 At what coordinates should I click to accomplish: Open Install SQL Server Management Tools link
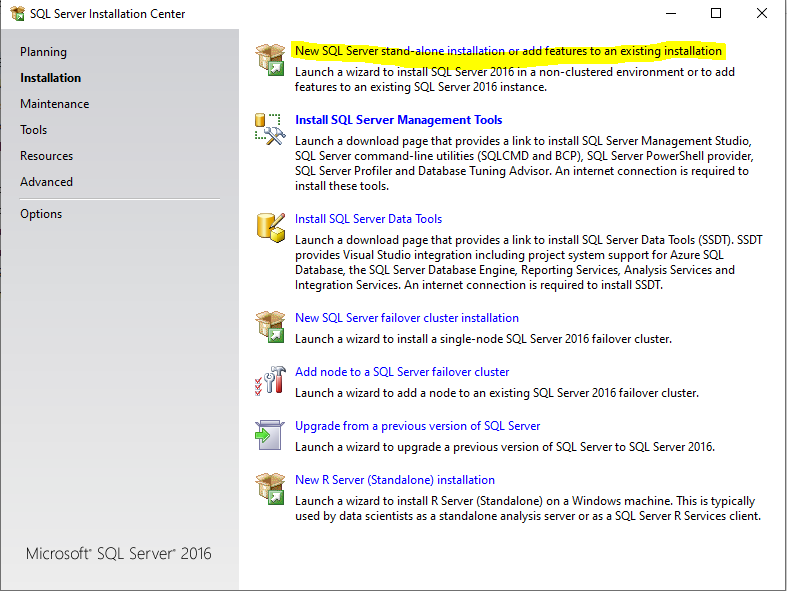point(399,120)
